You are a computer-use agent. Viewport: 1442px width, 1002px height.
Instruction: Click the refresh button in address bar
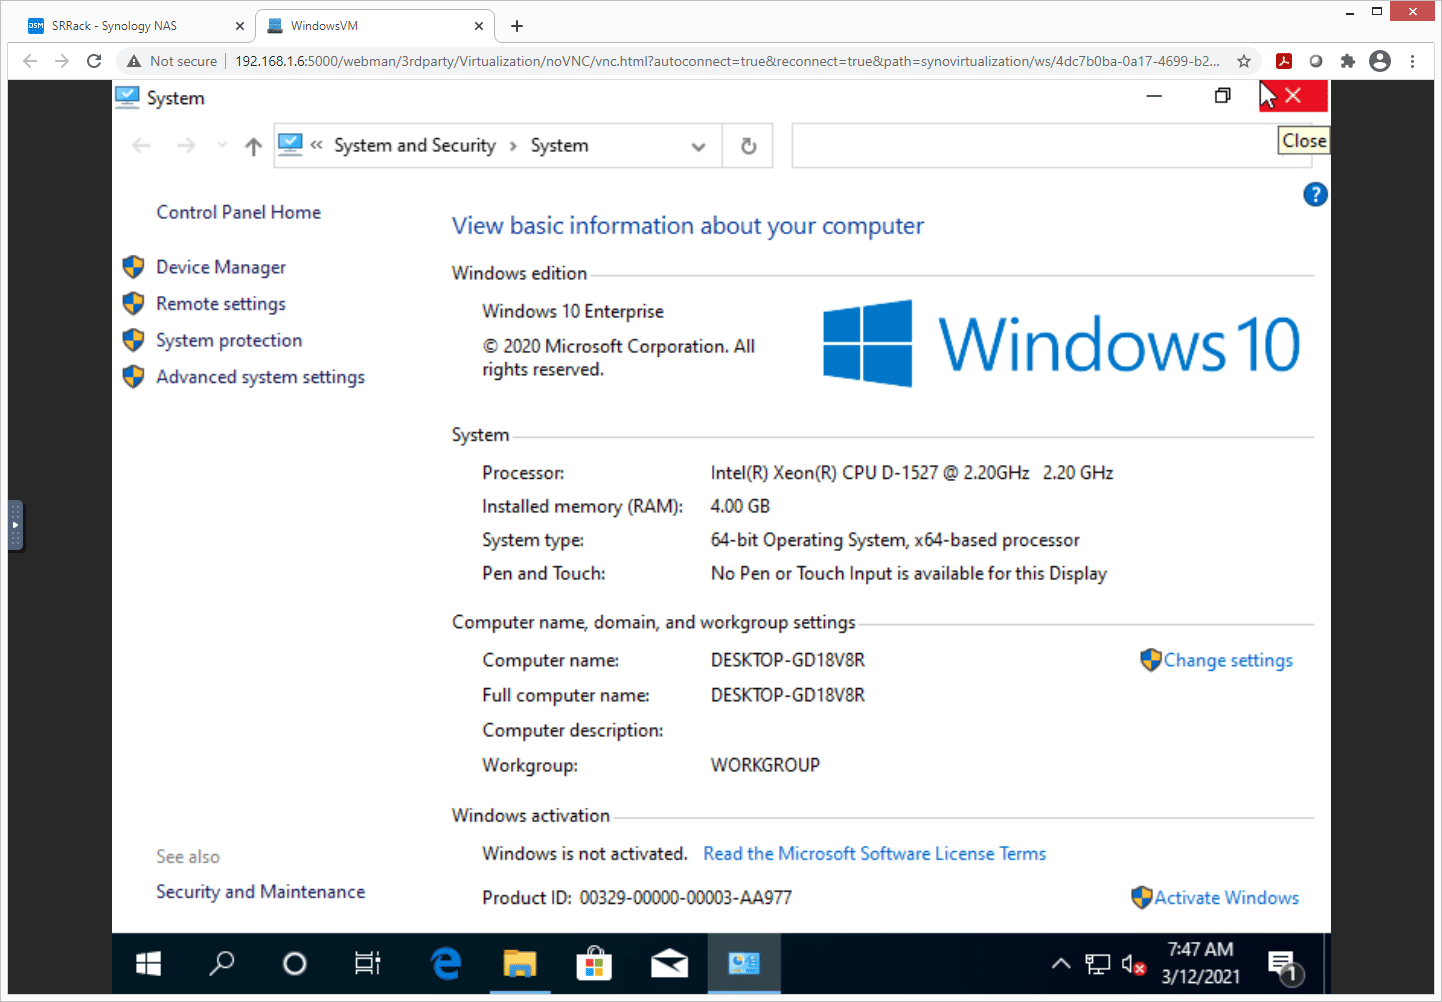748,146
